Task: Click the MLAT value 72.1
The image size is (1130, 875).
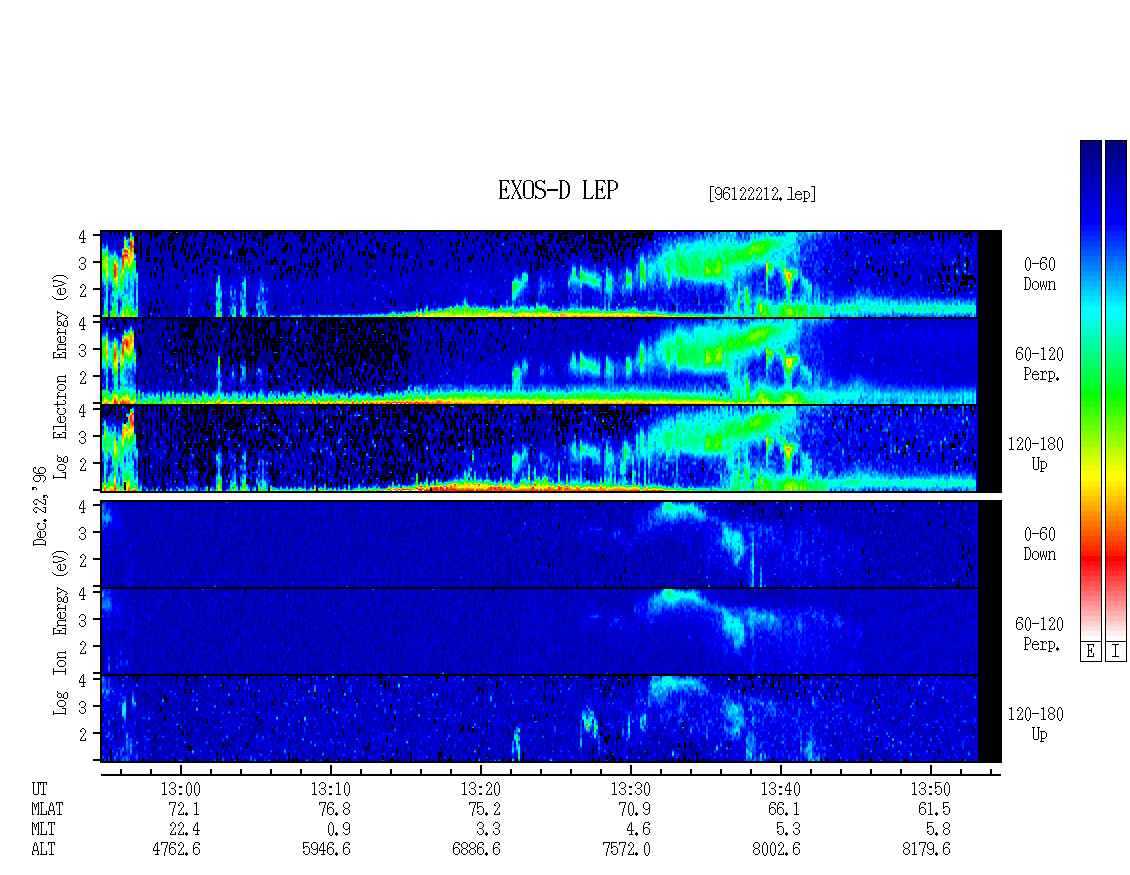Action: coord(184,809)
